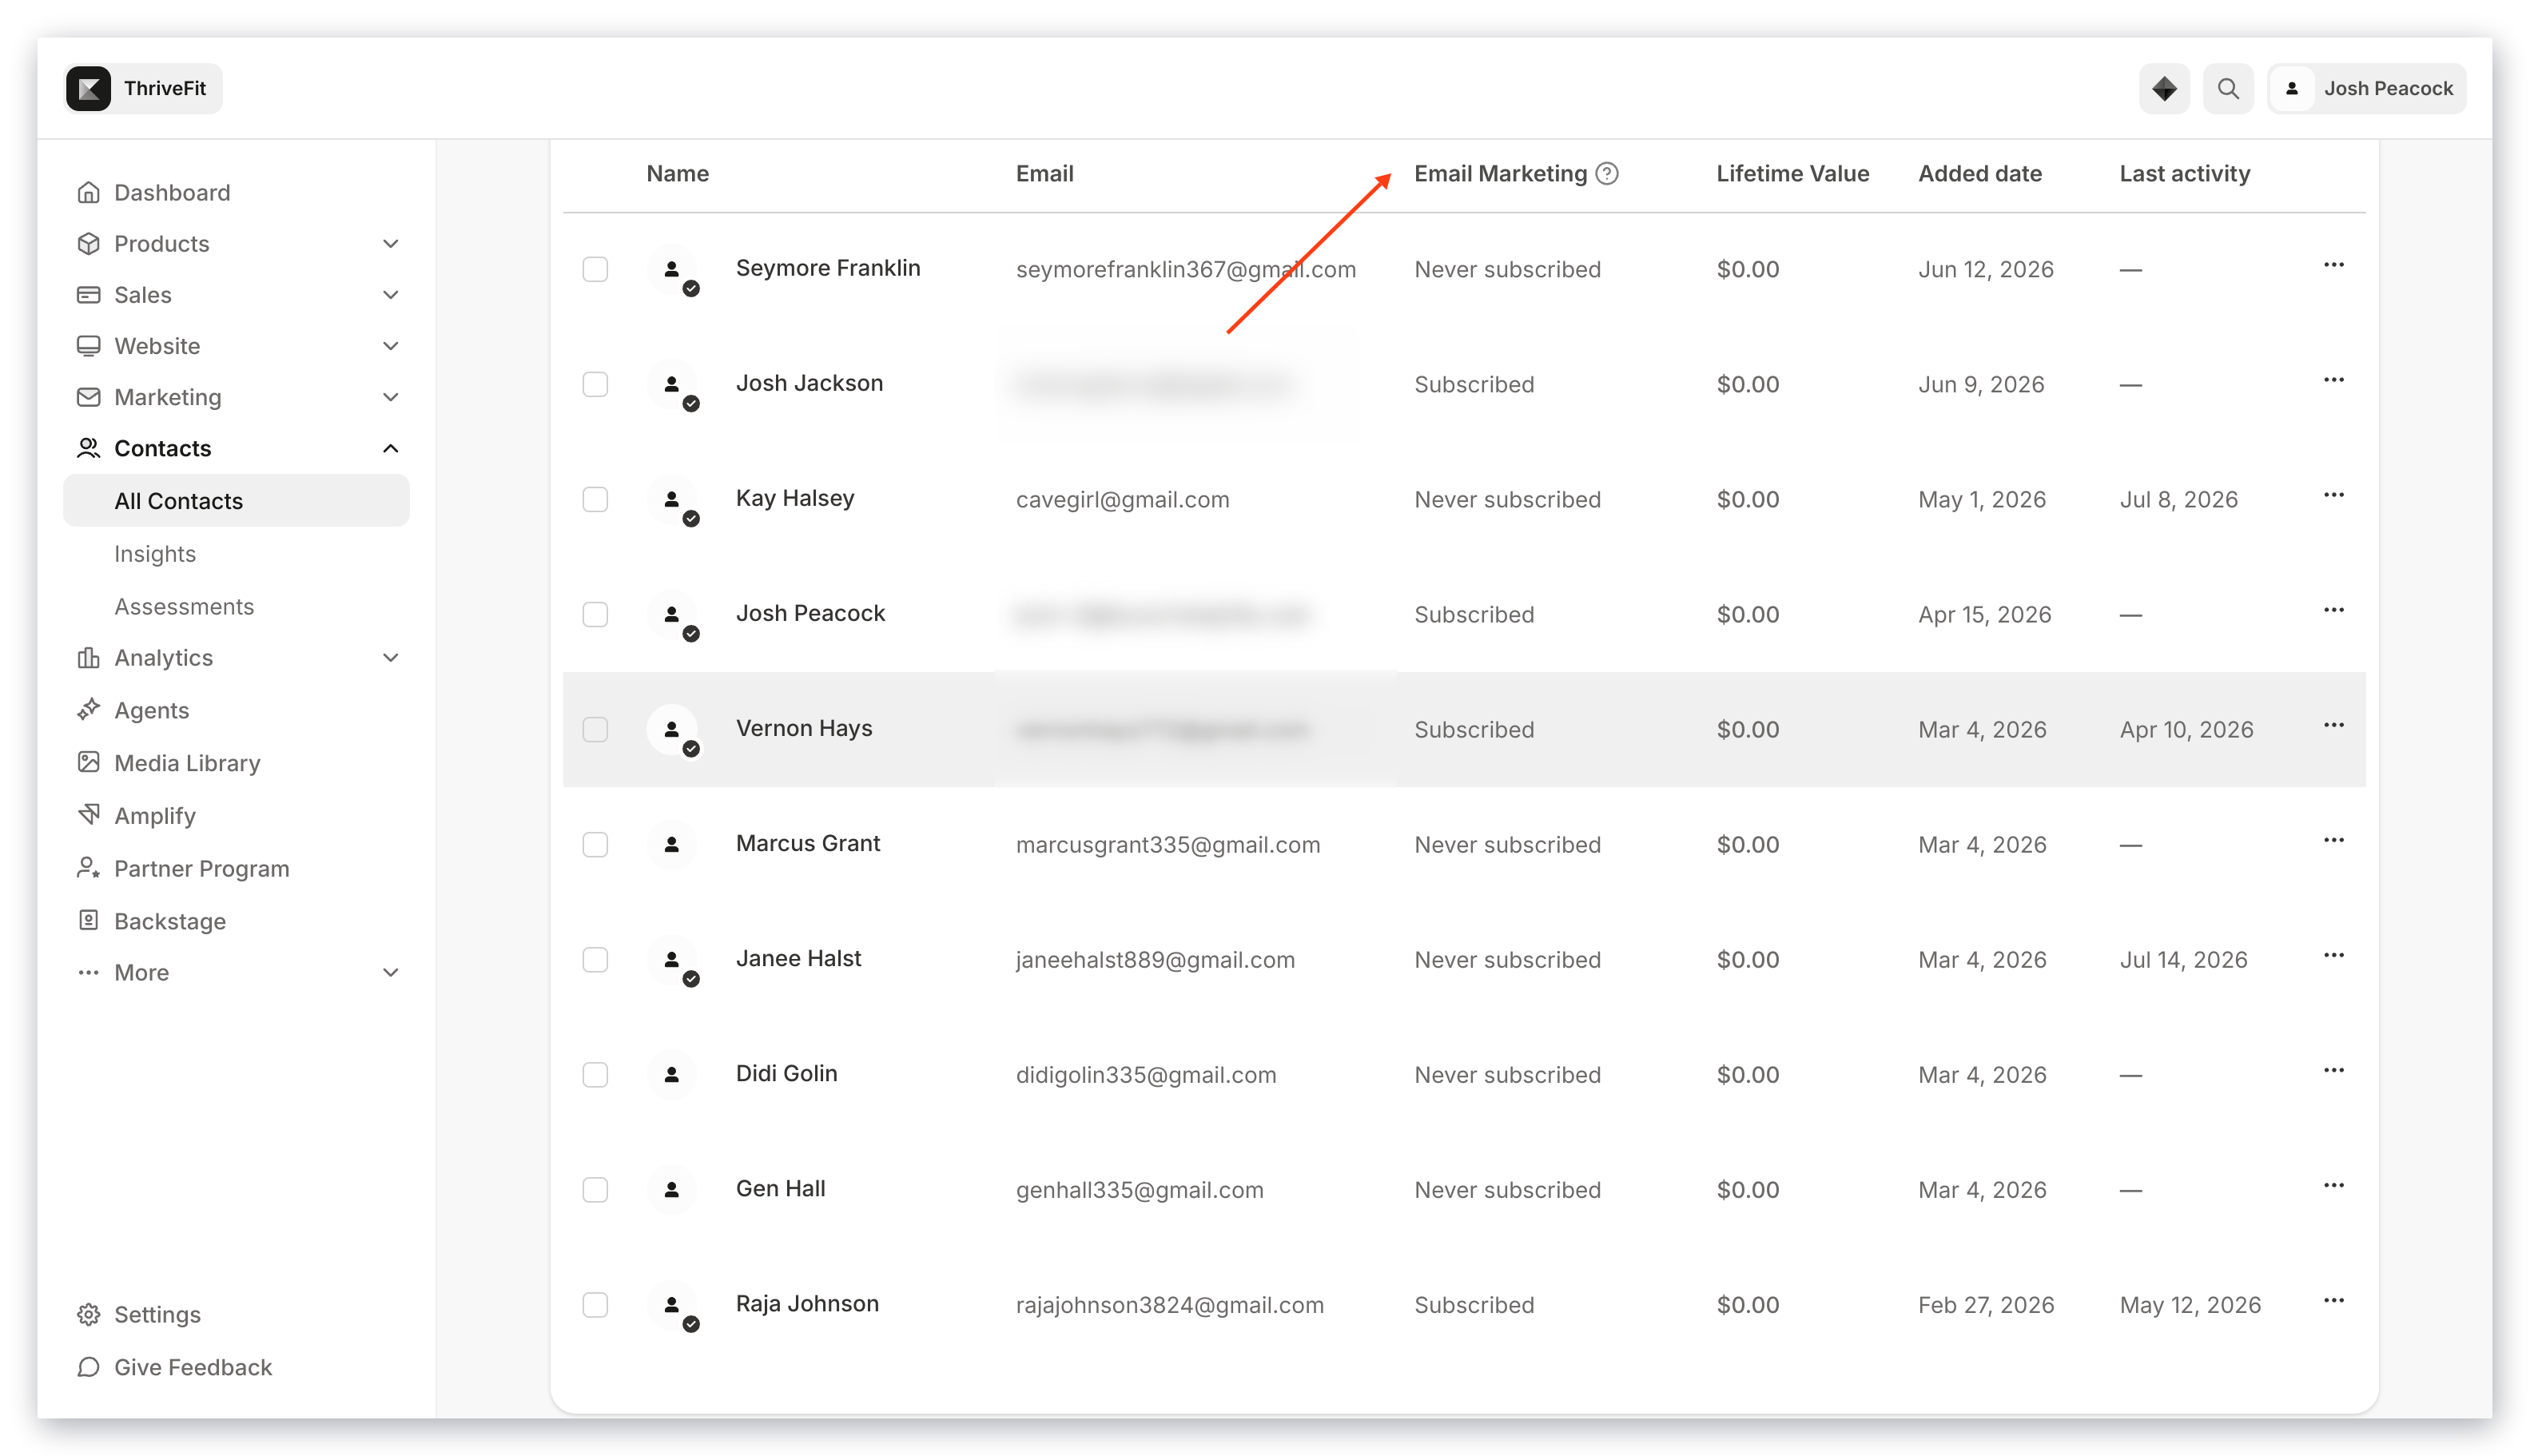Expand the Sales chevron
The width and height of the screenshot is (2530, 1456).
[390, 294]
